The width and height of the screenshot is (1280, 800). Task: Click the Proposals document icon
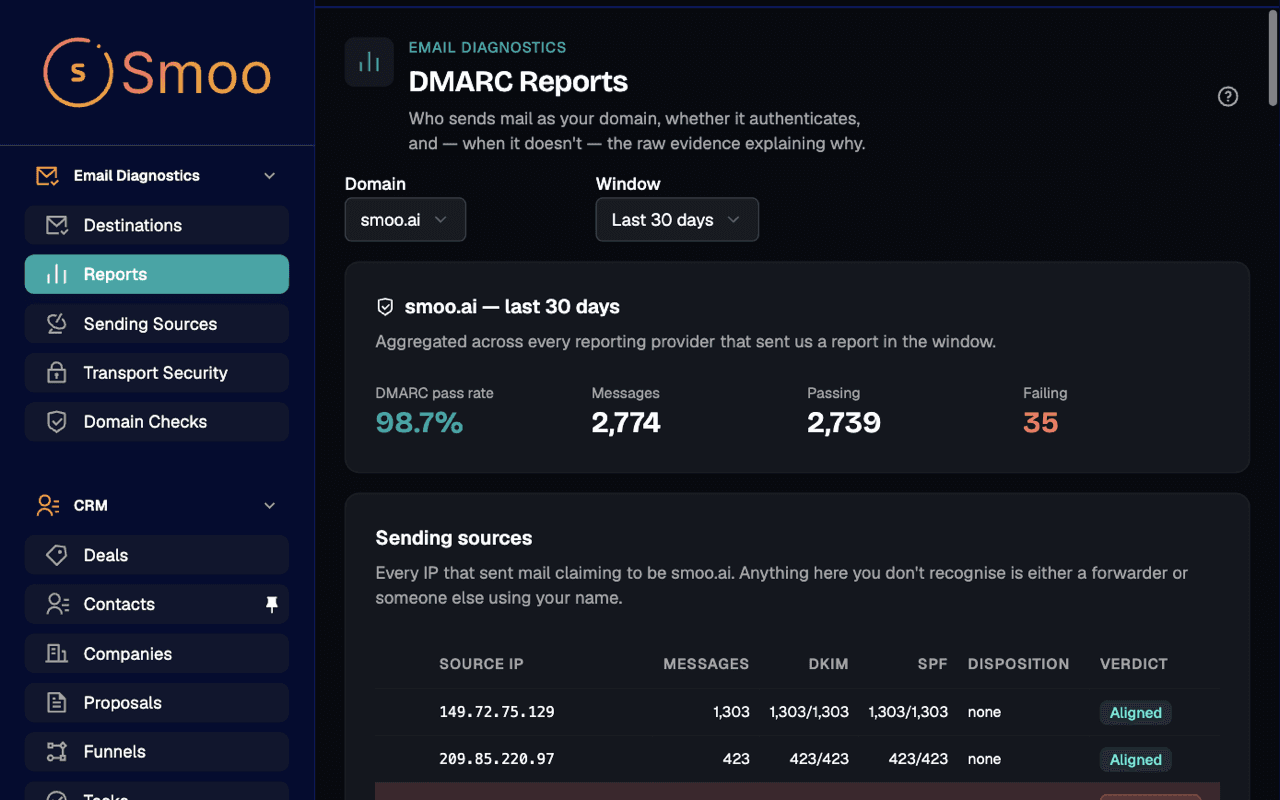57,702
